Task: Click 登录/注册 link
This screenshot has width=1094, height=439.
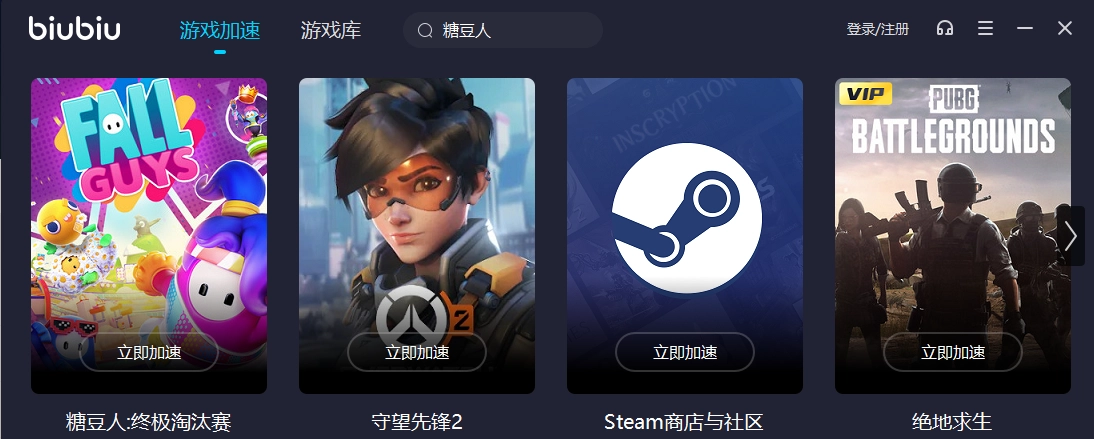Action: pos(878,29)
